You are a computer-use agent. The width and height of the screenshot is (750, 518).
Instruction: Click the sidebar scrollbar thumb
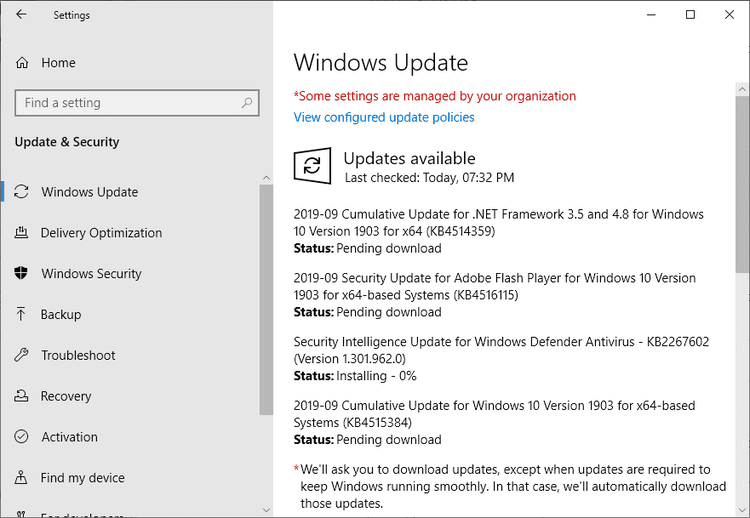[x=266, y=299]
